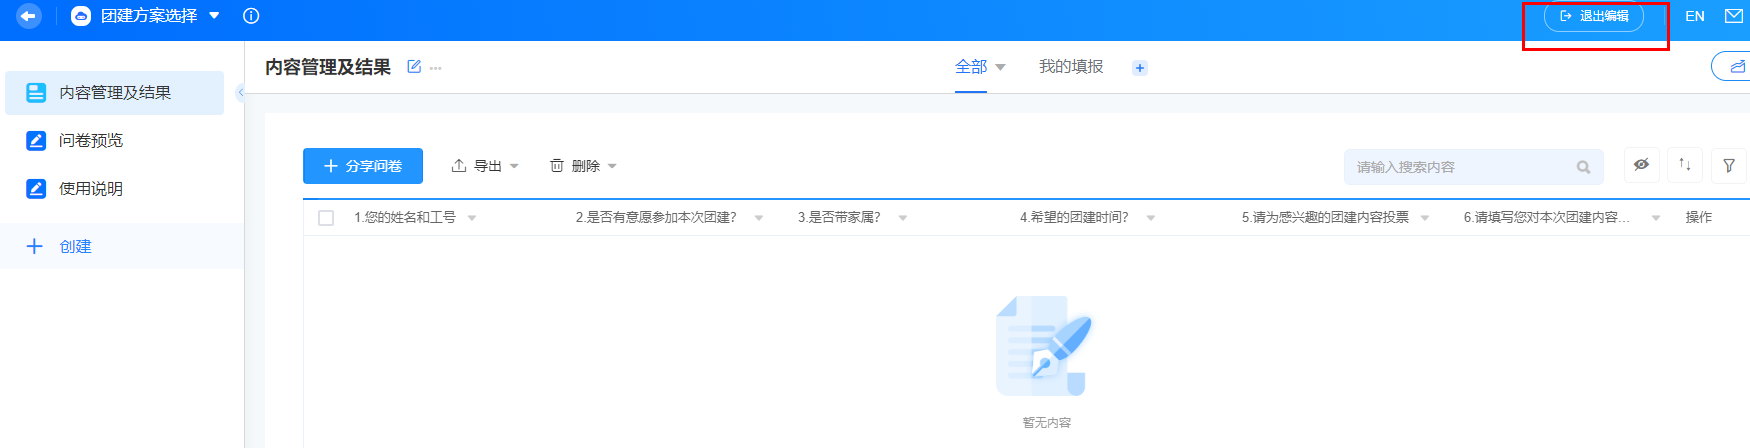Screen dimensions: 1750x448
Task: Expand the 1.您的姓名和工号 column menu
Action: coord(472,218)
